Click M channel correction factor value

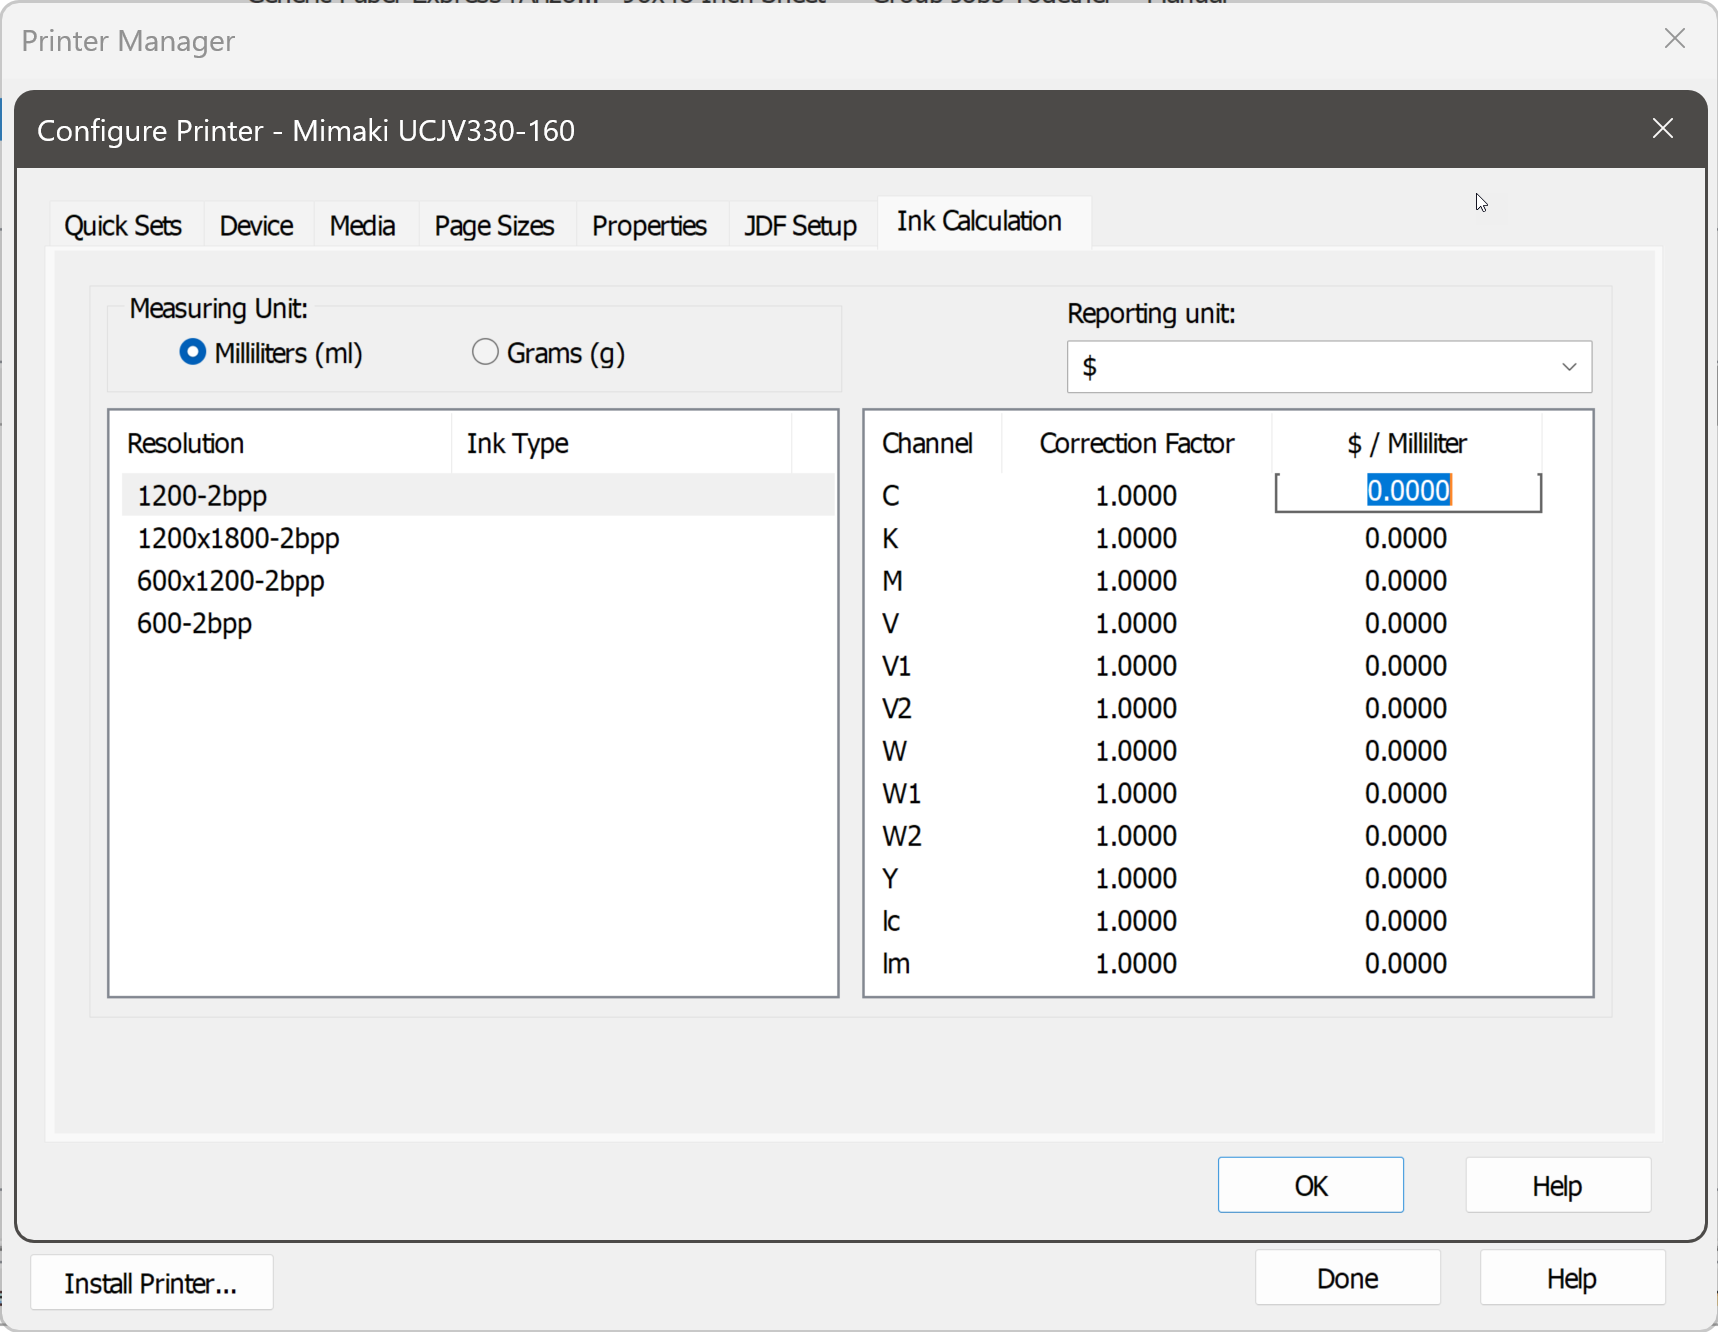tap(1136, 581)
